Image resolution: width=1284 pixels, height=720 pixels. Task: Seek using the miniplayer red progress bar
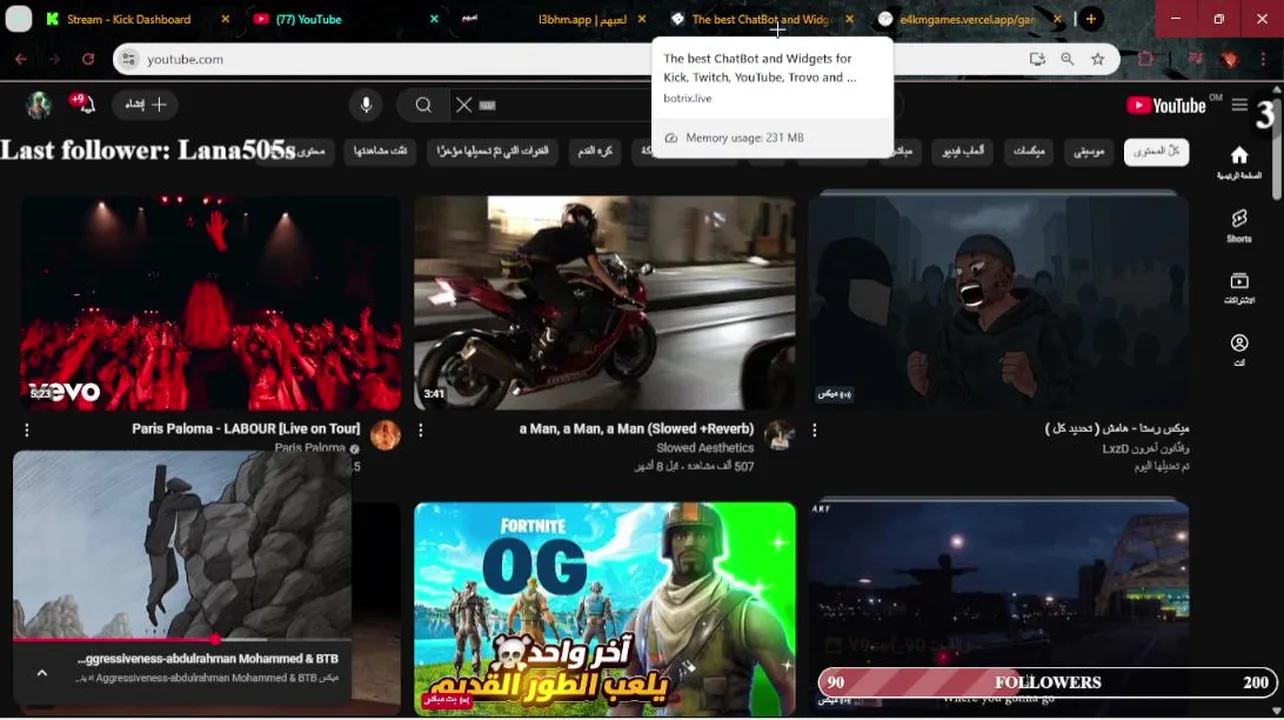[182, 639]
